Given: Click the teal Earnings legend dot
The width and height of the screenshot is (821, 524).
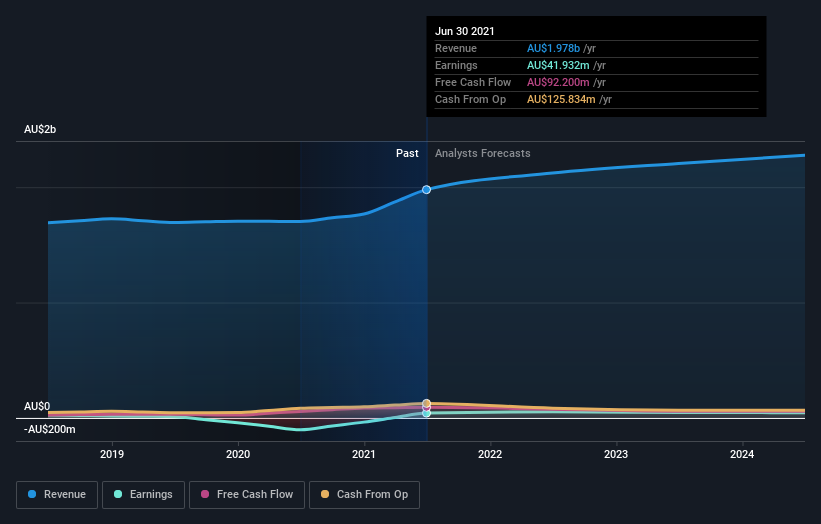Looking at the screenshot, I should click(118, 494).
